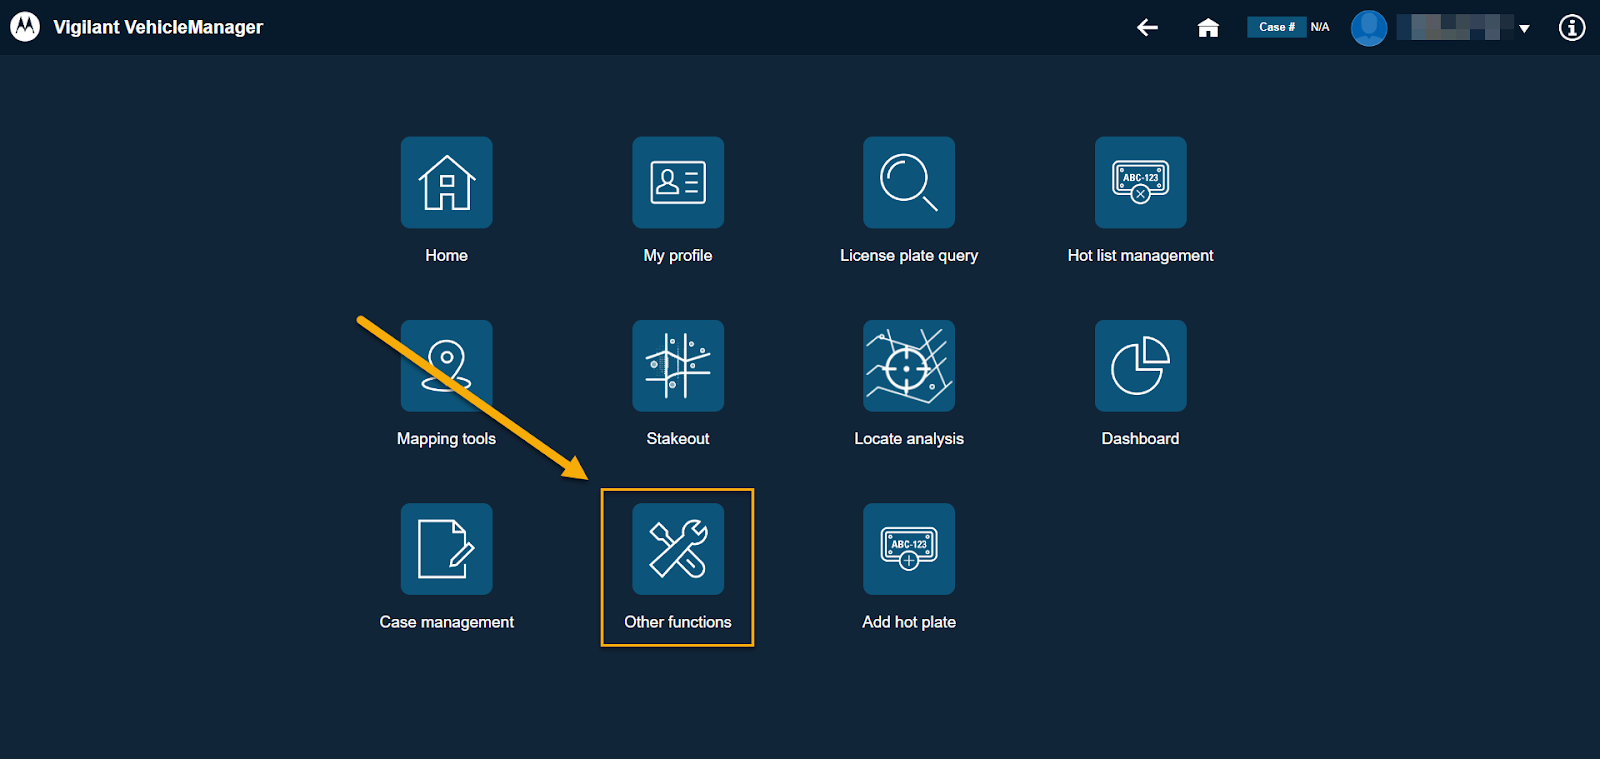This screenshot has width=1600, height=759.
Task: Click the home icon in header
Action: pos(1208,27)
